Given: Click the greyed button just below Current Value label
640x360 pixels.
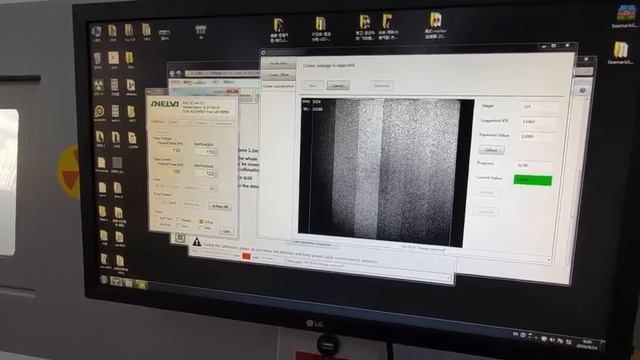Looking at the screenshot, I should point(487,192).
